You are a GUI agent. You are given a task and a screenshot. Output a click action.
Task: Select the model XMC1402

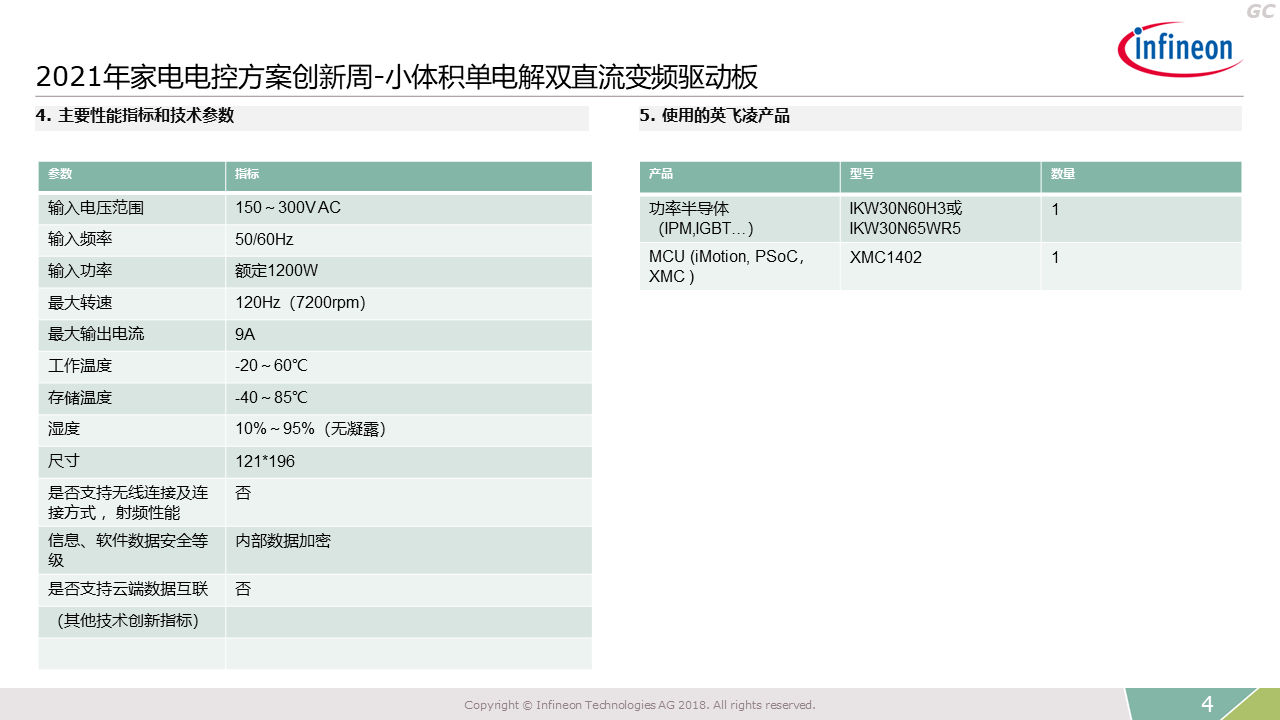886,258
